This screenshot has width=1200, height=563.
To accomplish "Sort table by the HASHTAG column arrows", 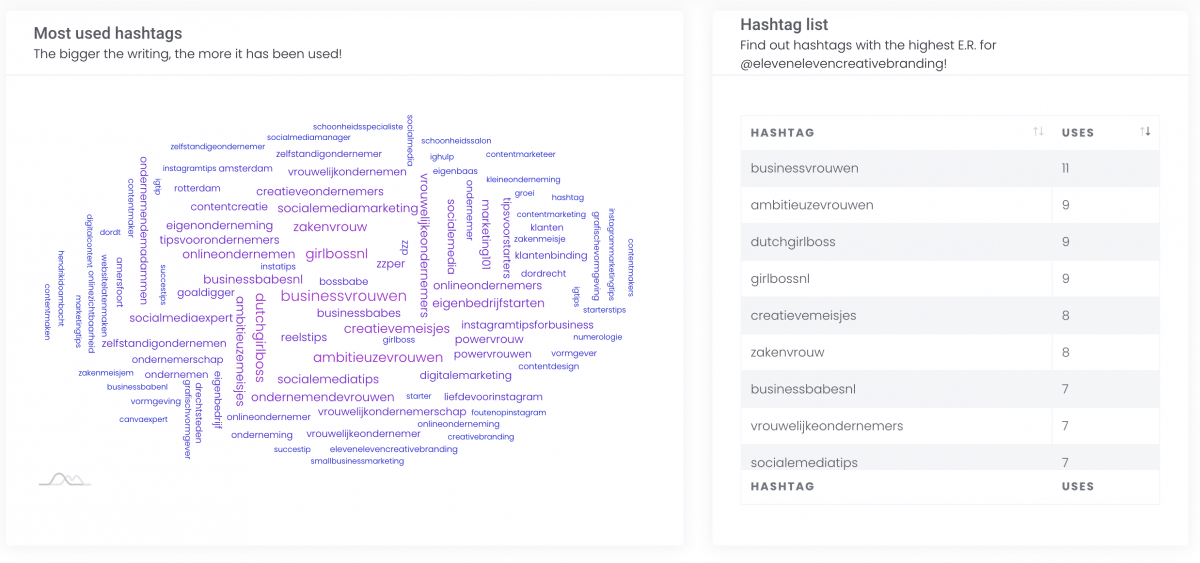I will pyautogui.click(x=1038, y=132).
